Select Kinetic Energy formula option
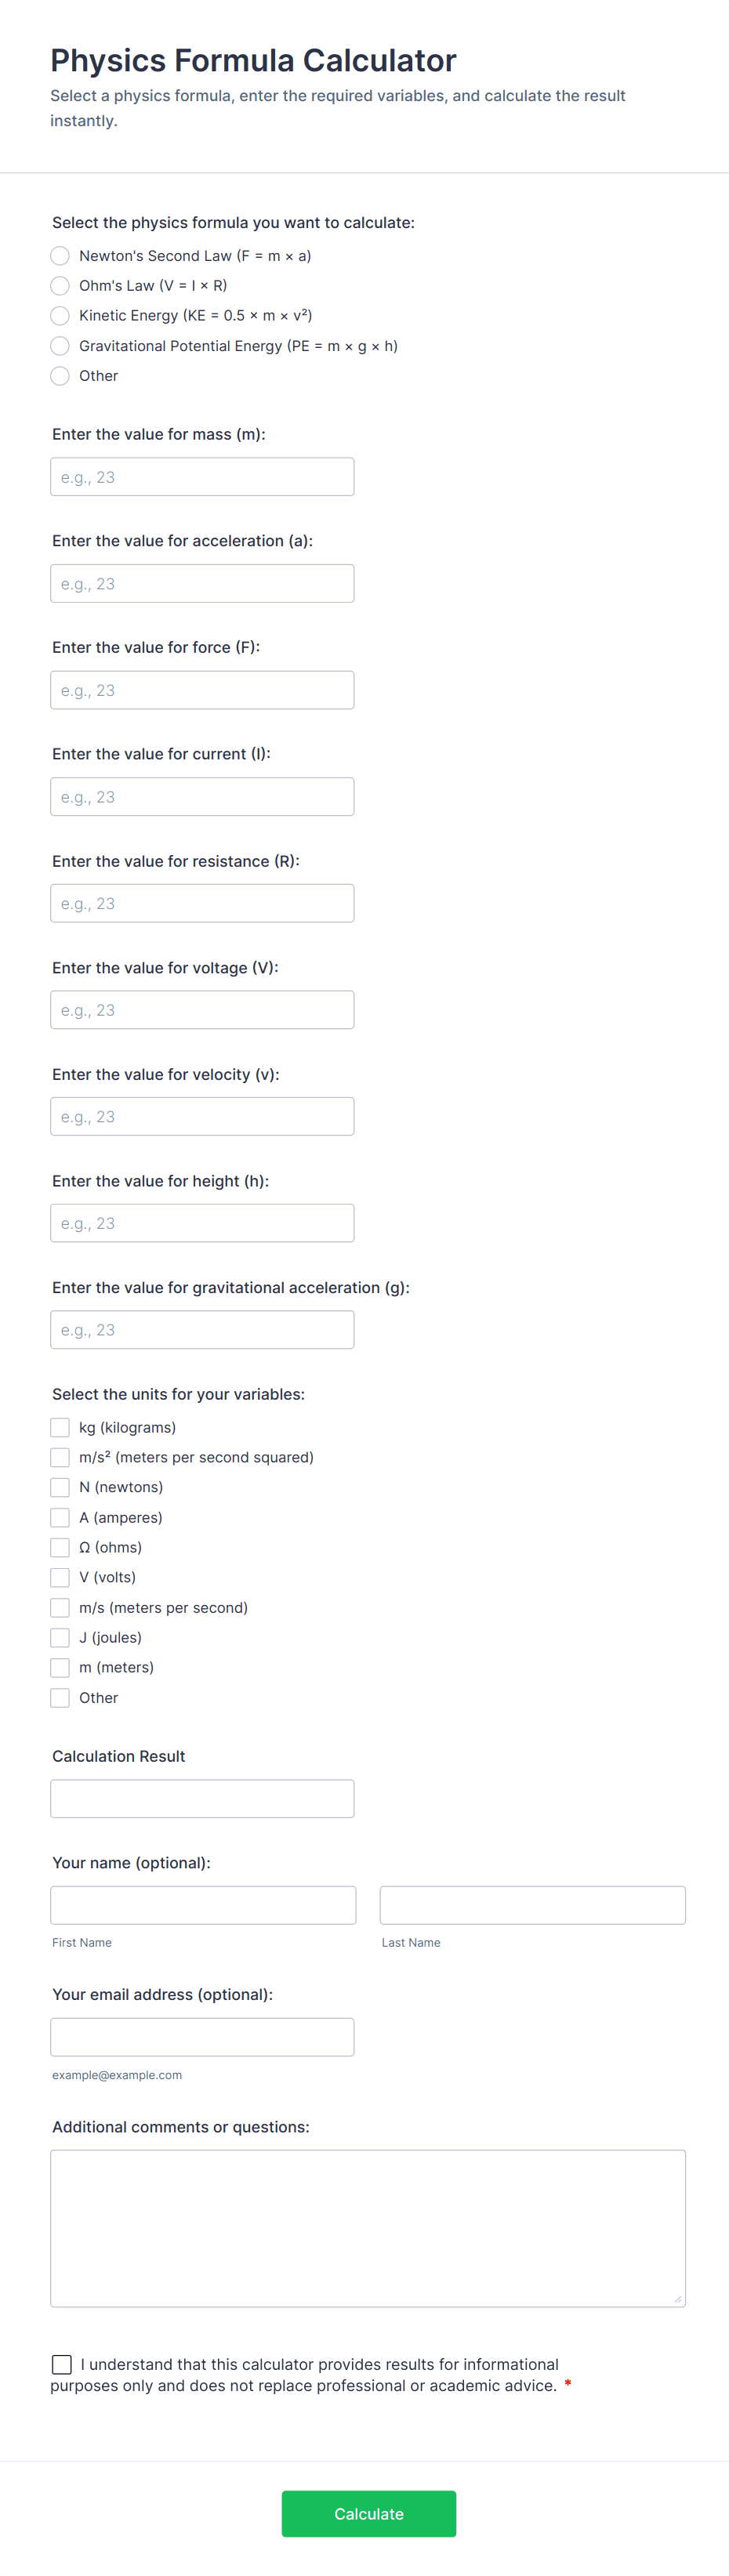This screenshot has height=2576, width=729. [x=59, y=315]
